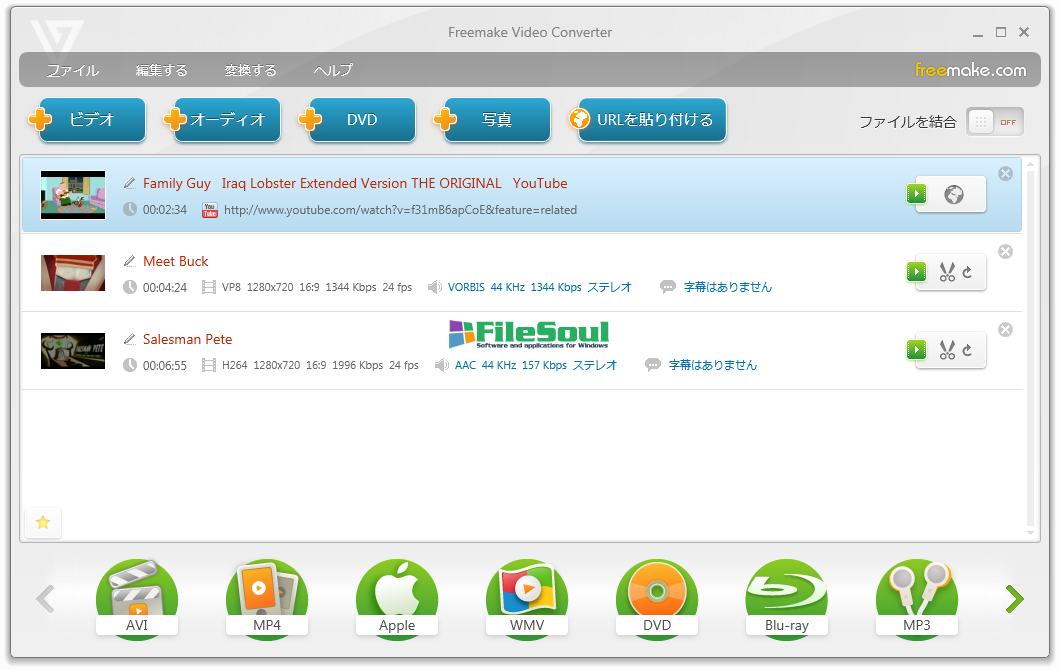This screenshot has height=670, width=1060.
Task: Play the Family Guy video preview
Action: point(917,194)
